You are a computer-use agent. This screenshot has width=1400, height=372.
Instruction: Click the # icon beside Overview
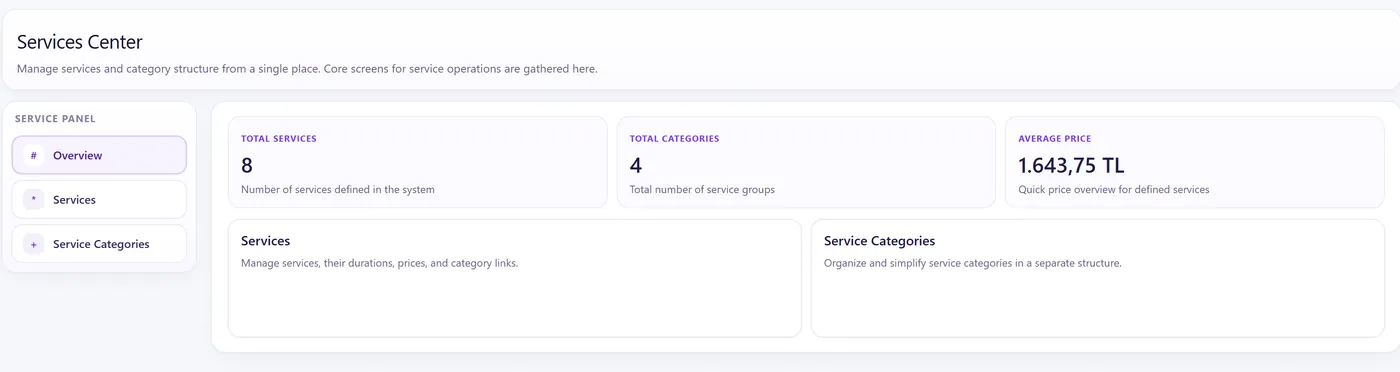click(33, 156)
